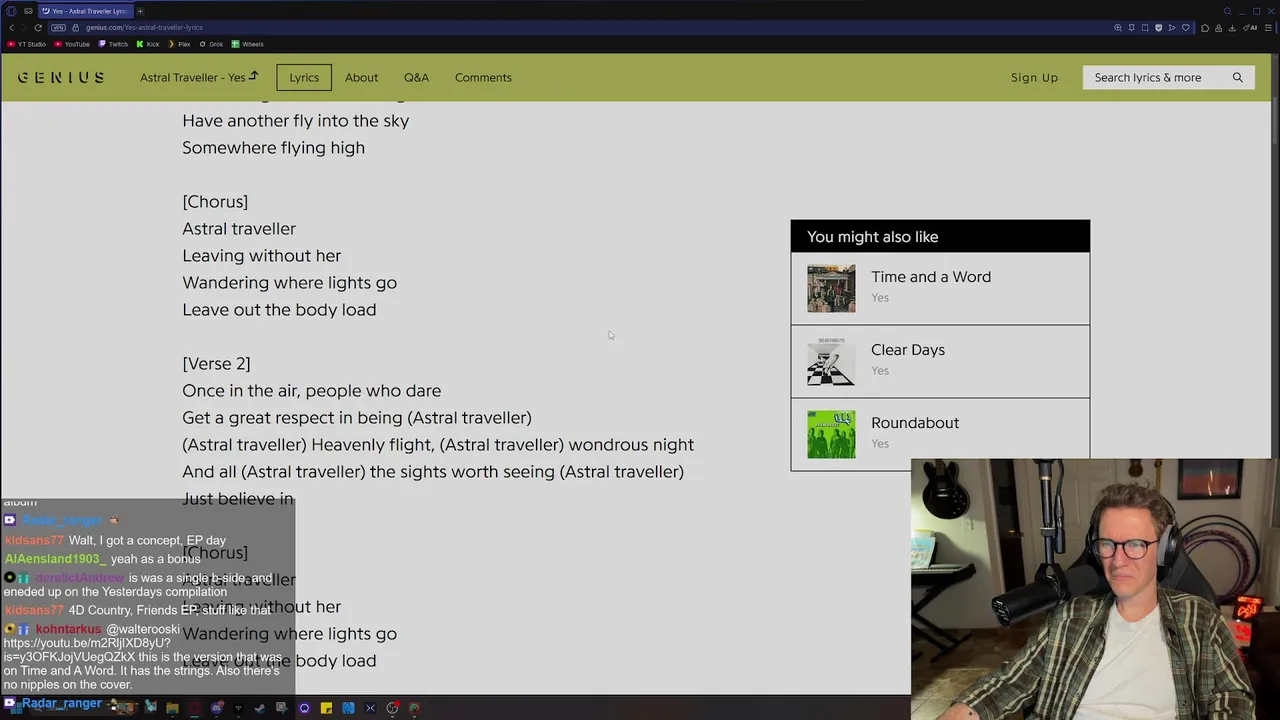
Task: Click the [Verse 2] heading text
Action: [216, 364]
